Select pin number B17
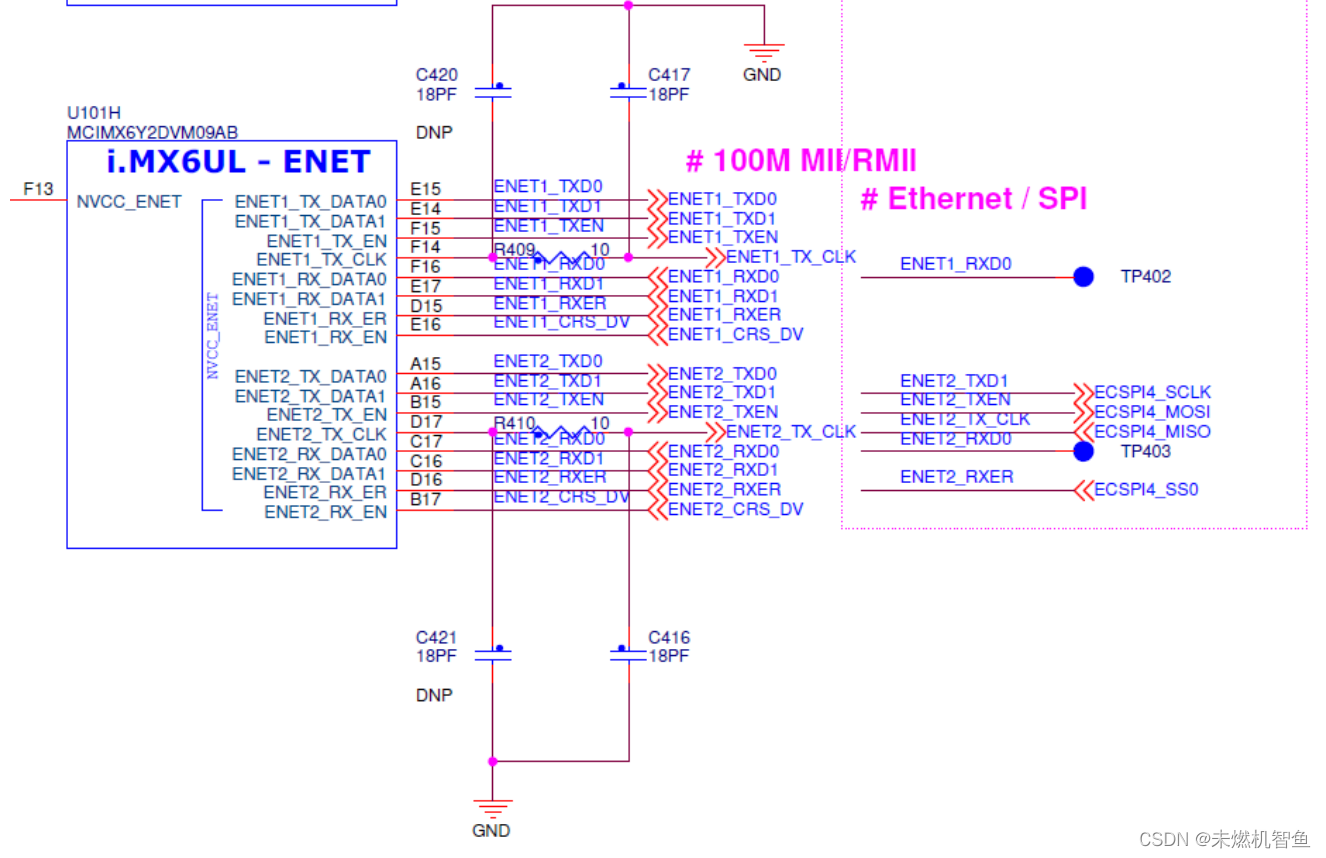The height and width of the screenshot is (858, 1326). (x=426, y=499)
